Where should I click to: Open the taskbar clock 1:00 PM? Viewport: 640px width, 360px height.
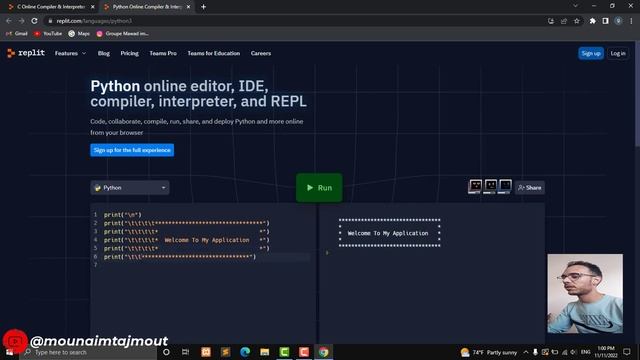606,352
